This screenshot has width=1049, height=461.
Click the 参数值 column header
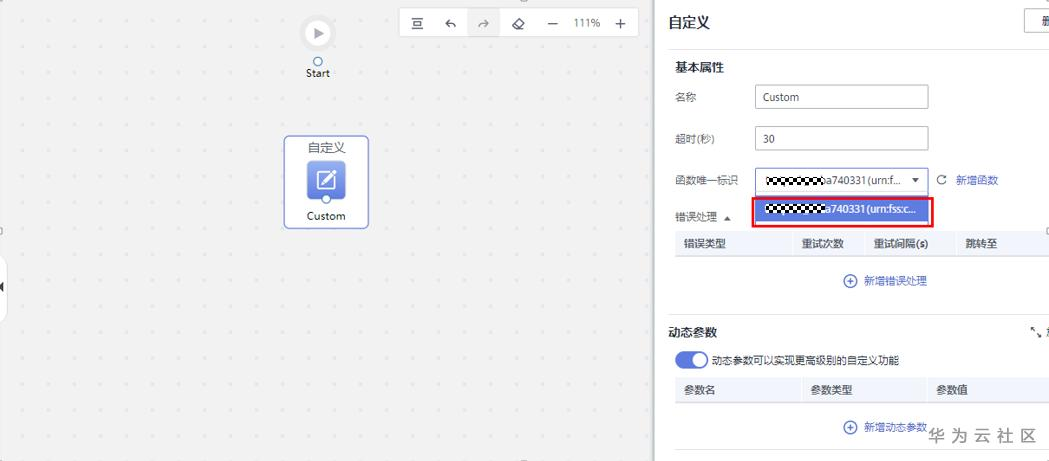951,390
